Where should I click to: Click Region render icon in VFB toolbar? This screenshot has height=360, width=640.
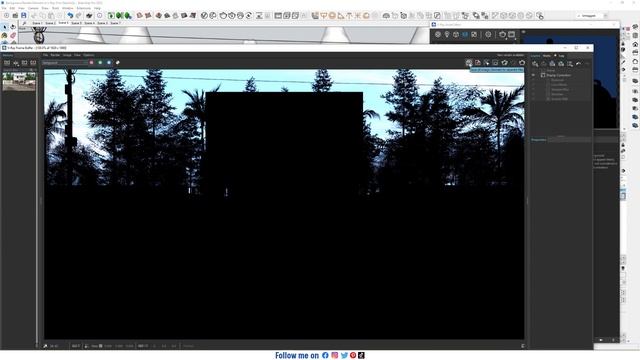tap(496, 62)
